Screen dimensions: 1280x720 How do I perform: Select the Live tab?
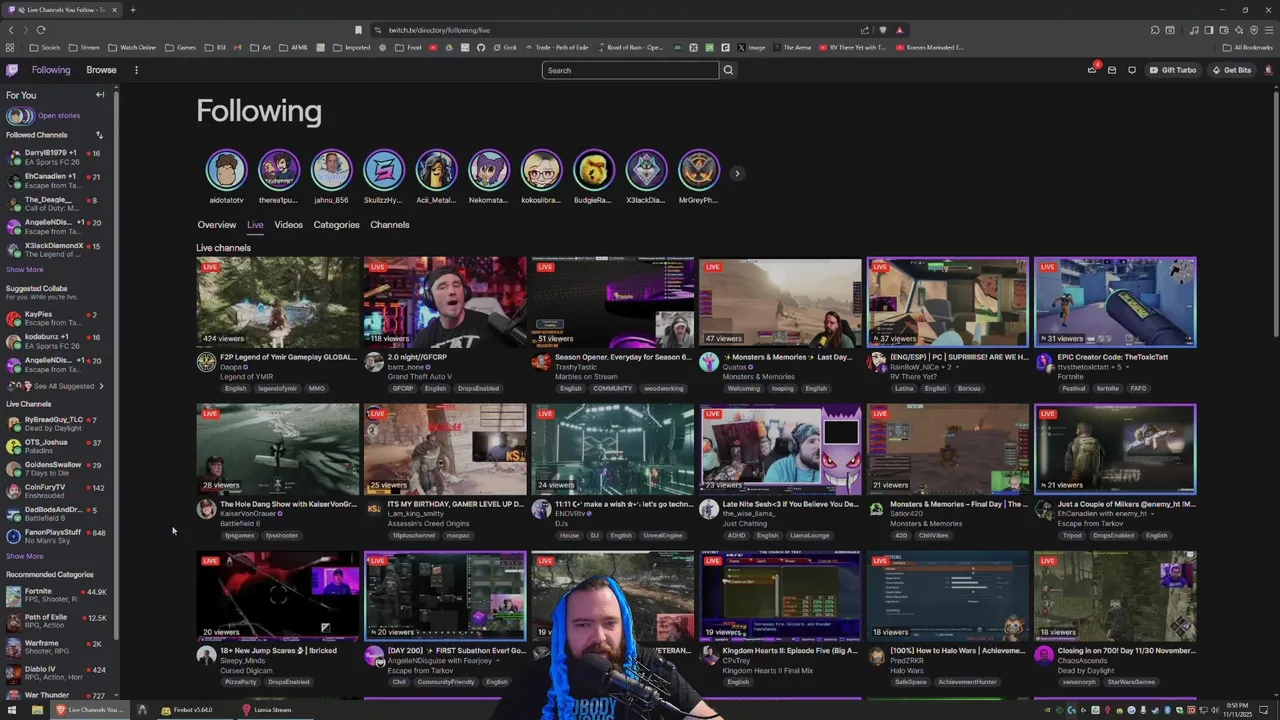pos(255,225)
